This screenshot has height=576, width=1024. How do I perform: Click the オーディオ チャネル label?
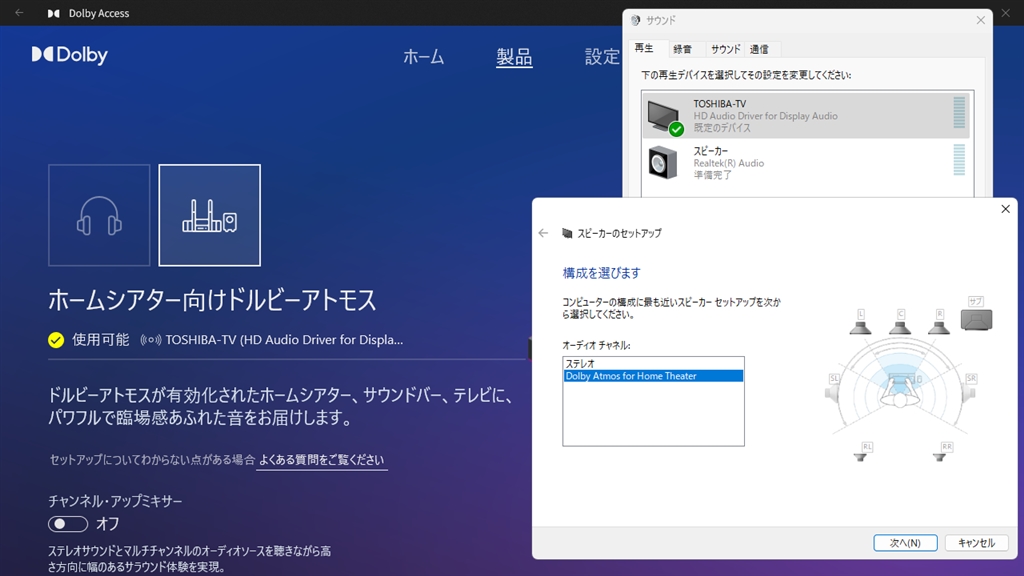coord(596,345)
